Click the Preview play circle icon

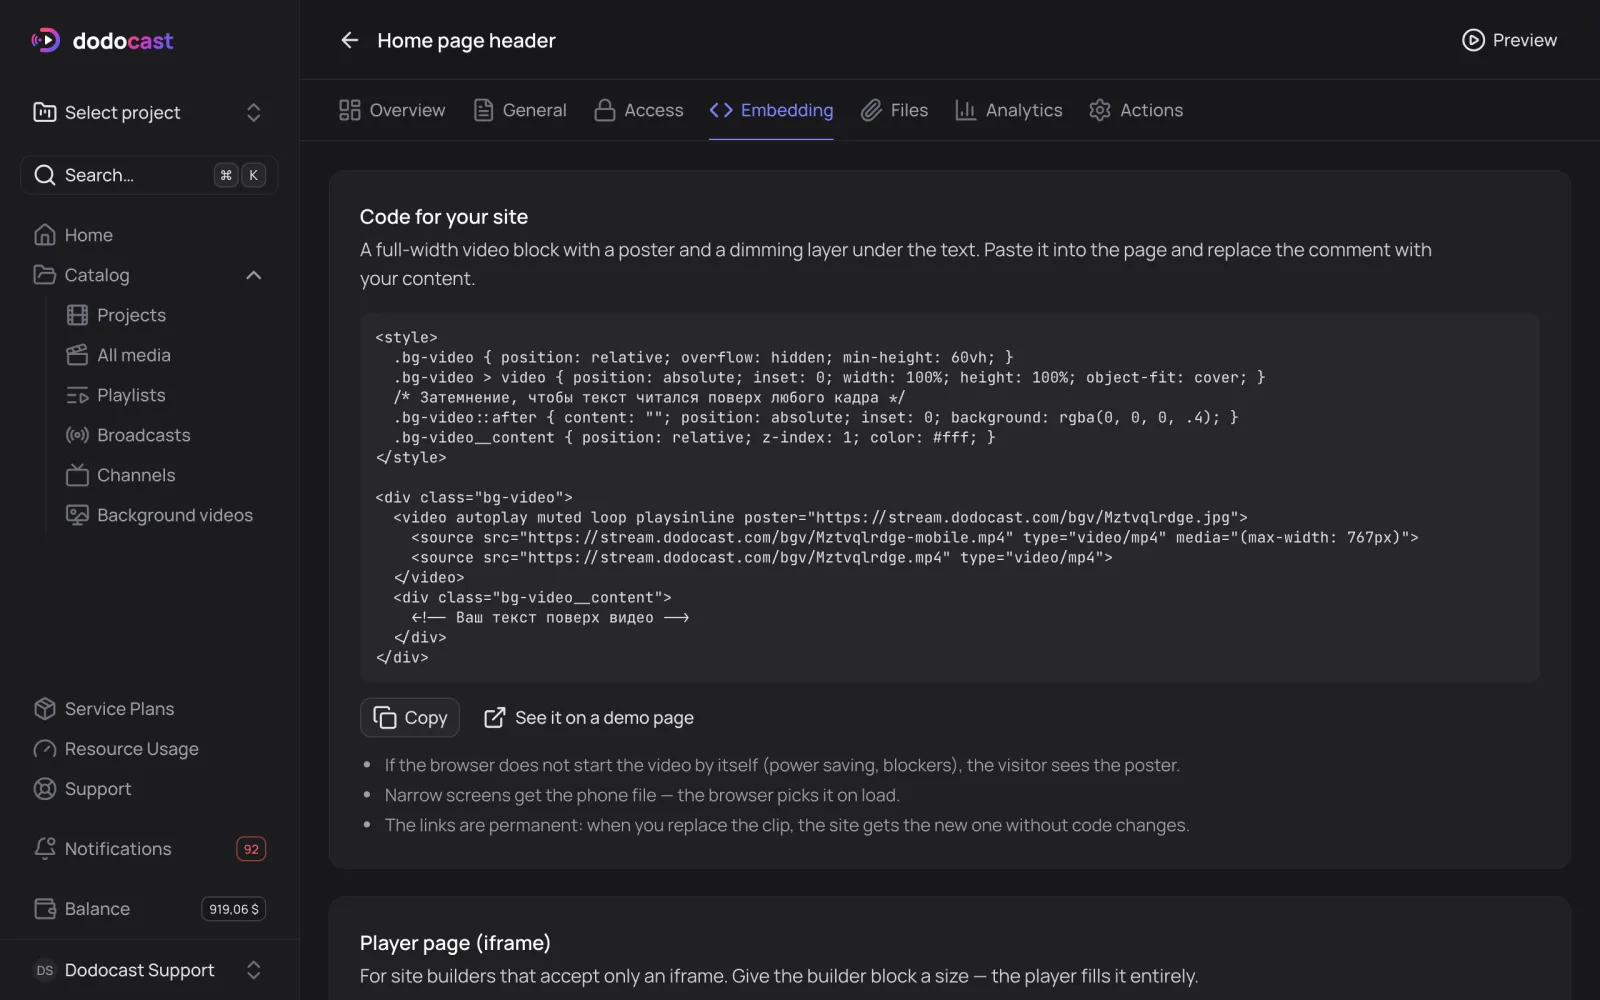1473,40
